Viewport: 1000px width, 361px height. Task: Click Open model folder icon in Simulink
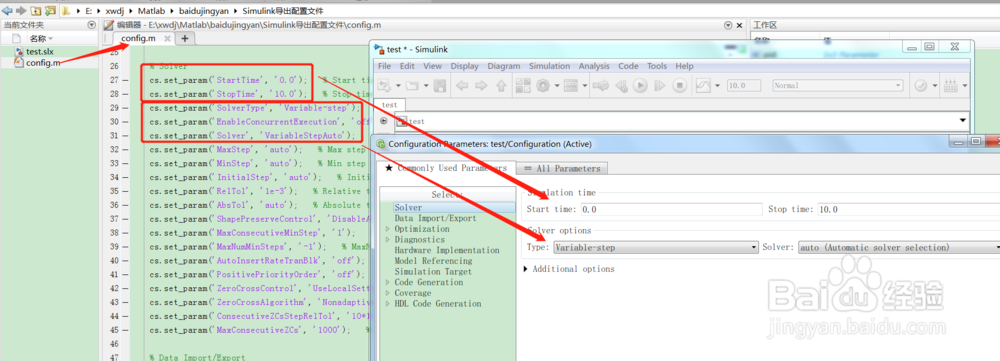(412, 85)
